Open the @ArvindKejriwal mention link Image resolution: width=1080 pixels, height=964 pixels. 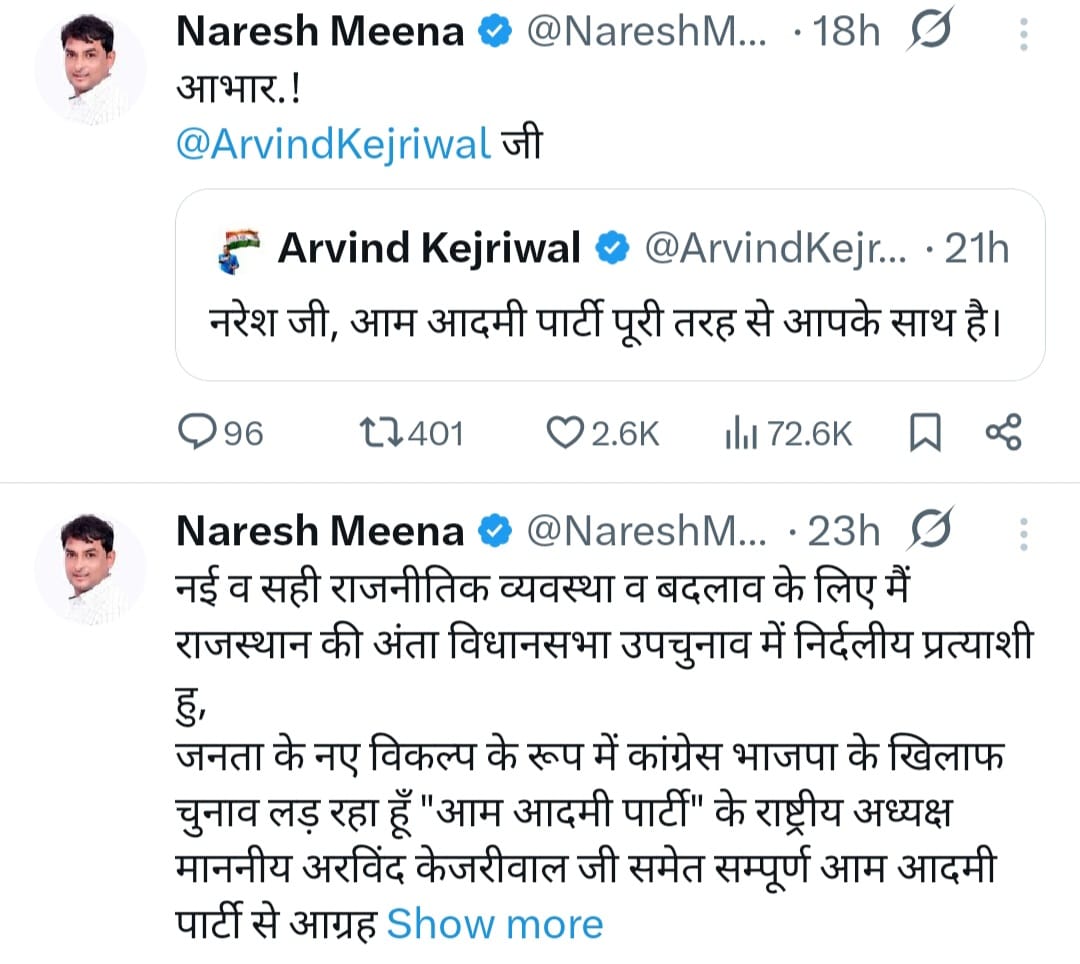[333, 143]
